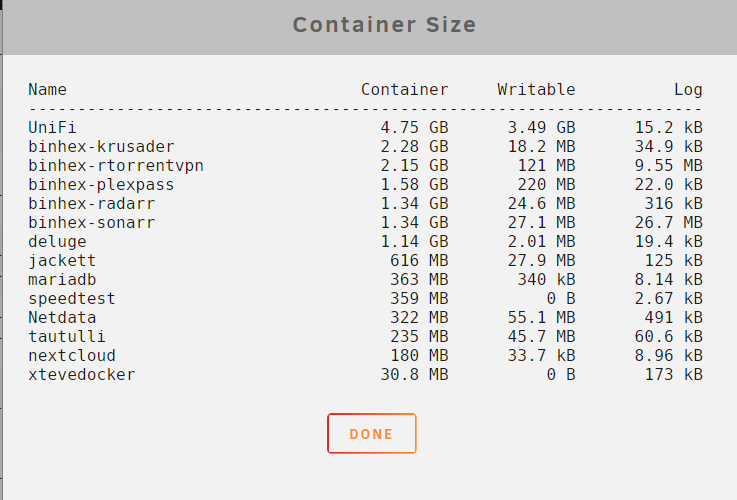The height and width of the screenshot is (500, 737).
Task: Click the Netdata container name
Action: coord(62,318)
